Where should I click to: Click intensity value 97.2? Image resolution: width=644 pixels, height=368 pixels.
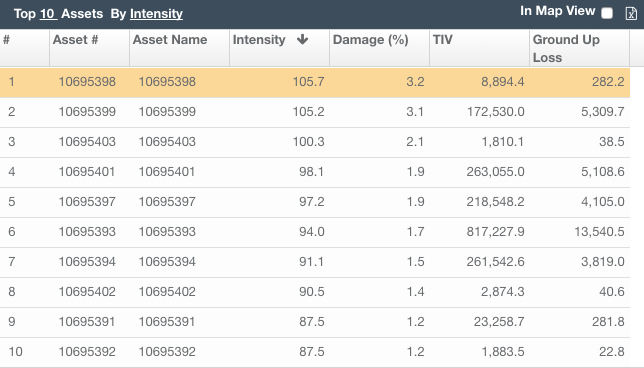[x=312, y=202]
